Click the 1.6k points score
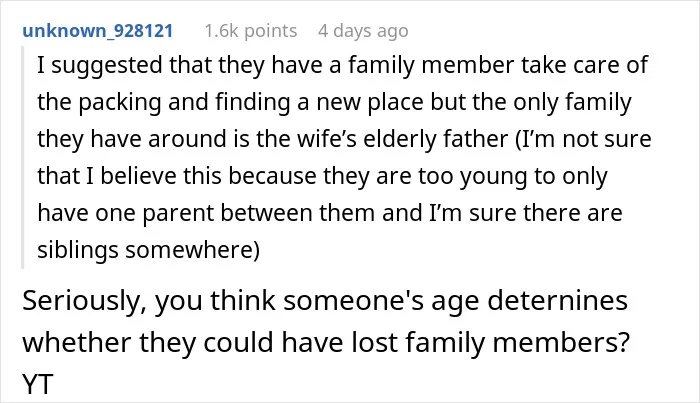This screenshot has width=700, height=403. (250, 31)
